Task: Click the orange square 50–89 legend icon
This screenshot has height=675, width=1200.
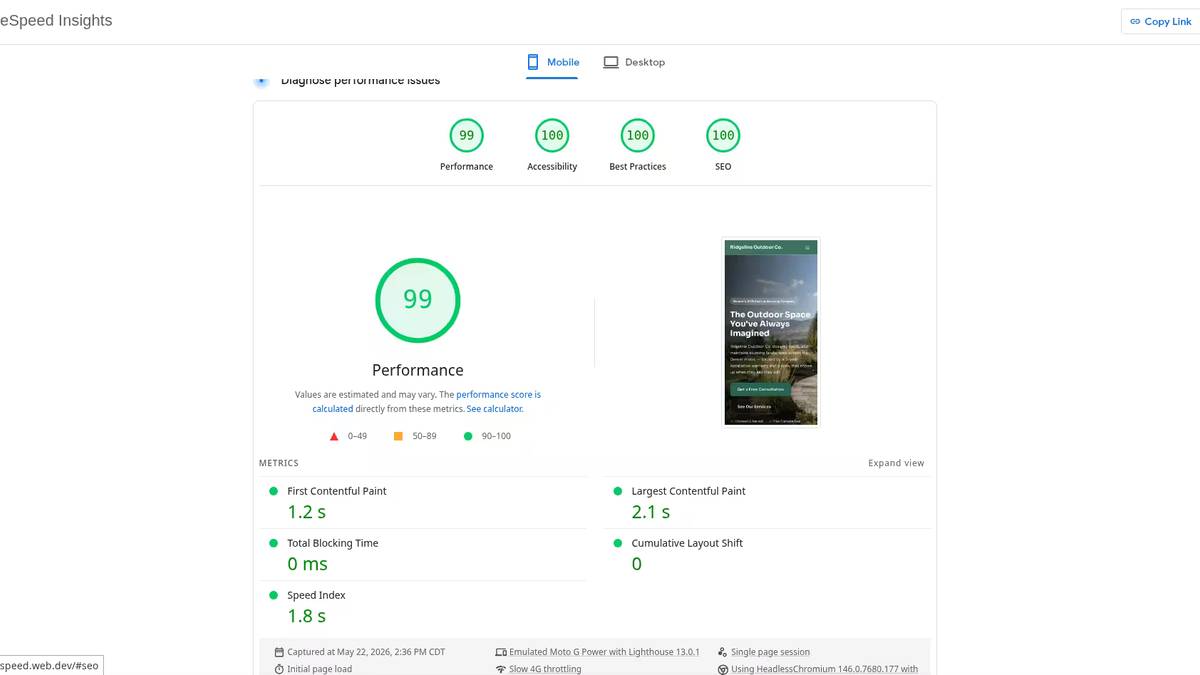Action: pos(398,436)
